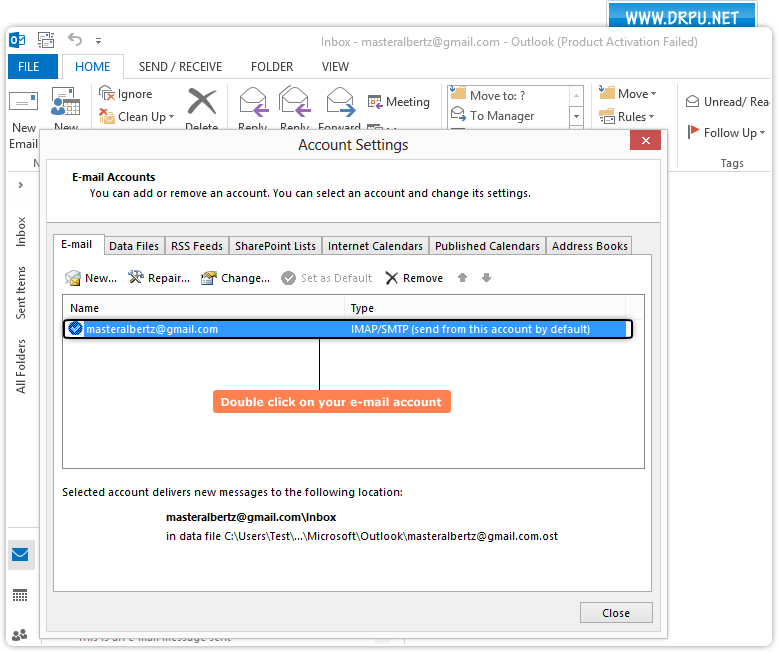The width and height of the screenshot is (778, 652).
Task: Choose Reply All envelope icon
Action: (295, 102)
